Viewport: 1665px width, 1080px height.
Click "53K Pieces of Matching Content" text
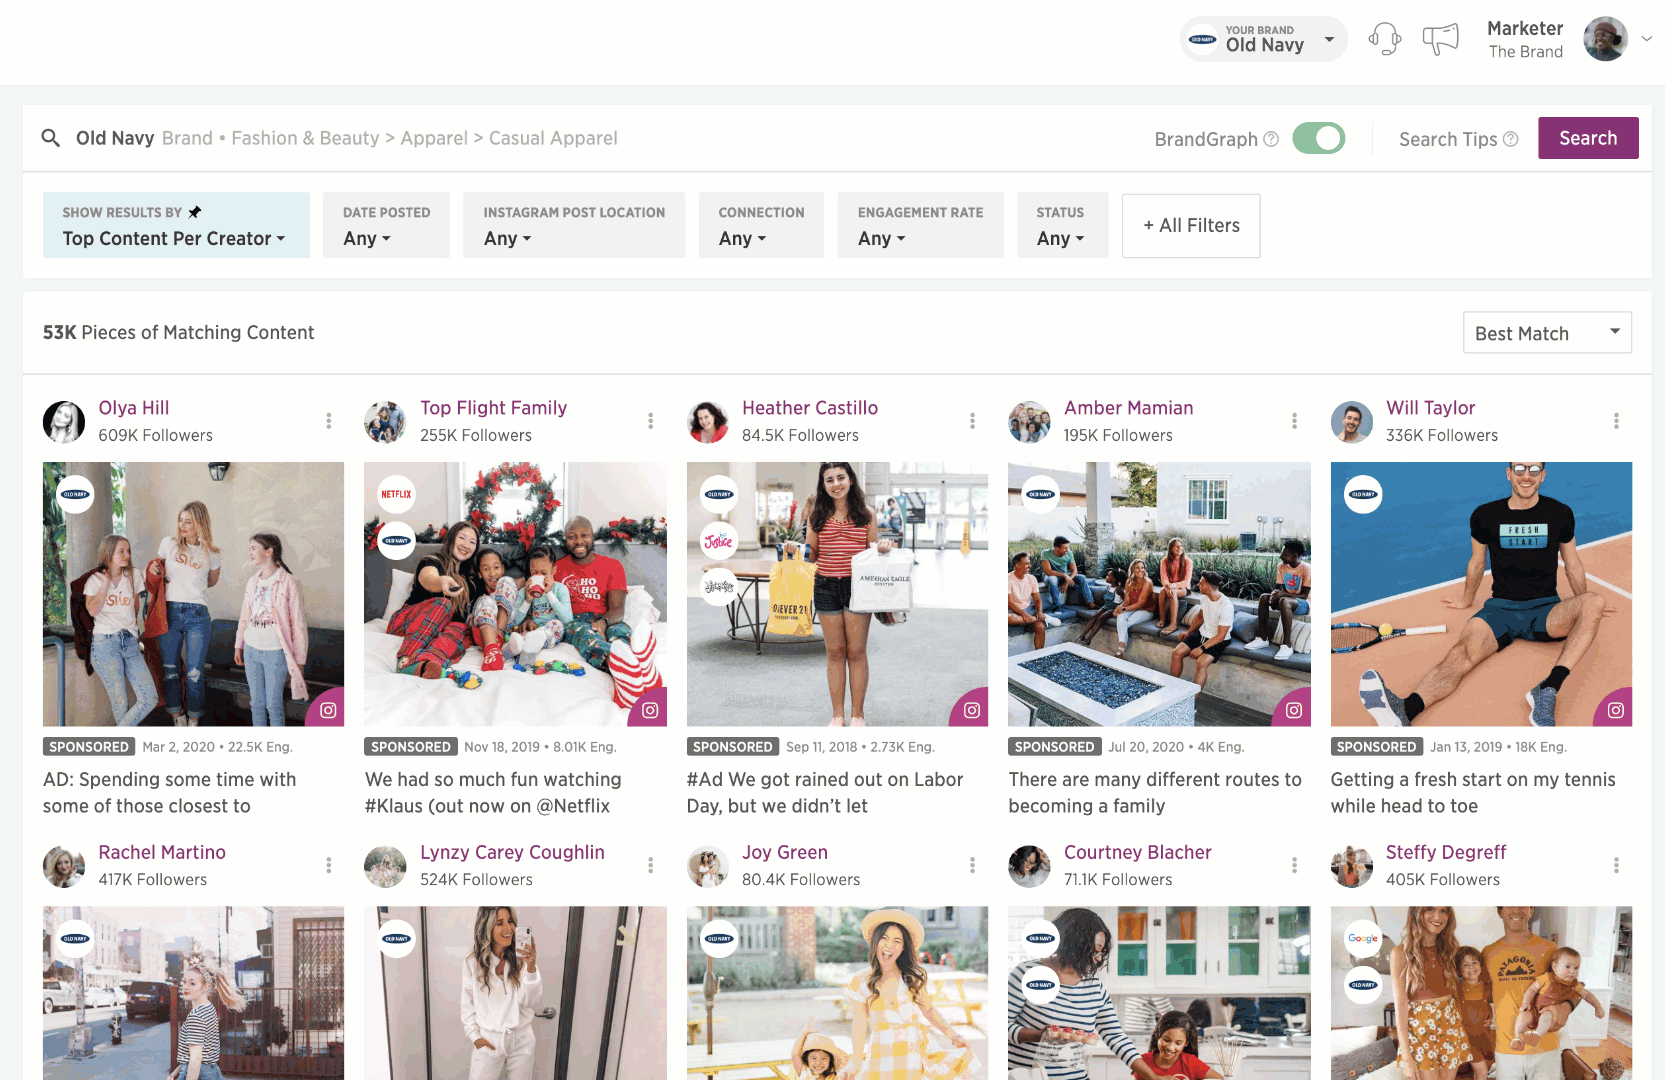click(x=178, y=332)
